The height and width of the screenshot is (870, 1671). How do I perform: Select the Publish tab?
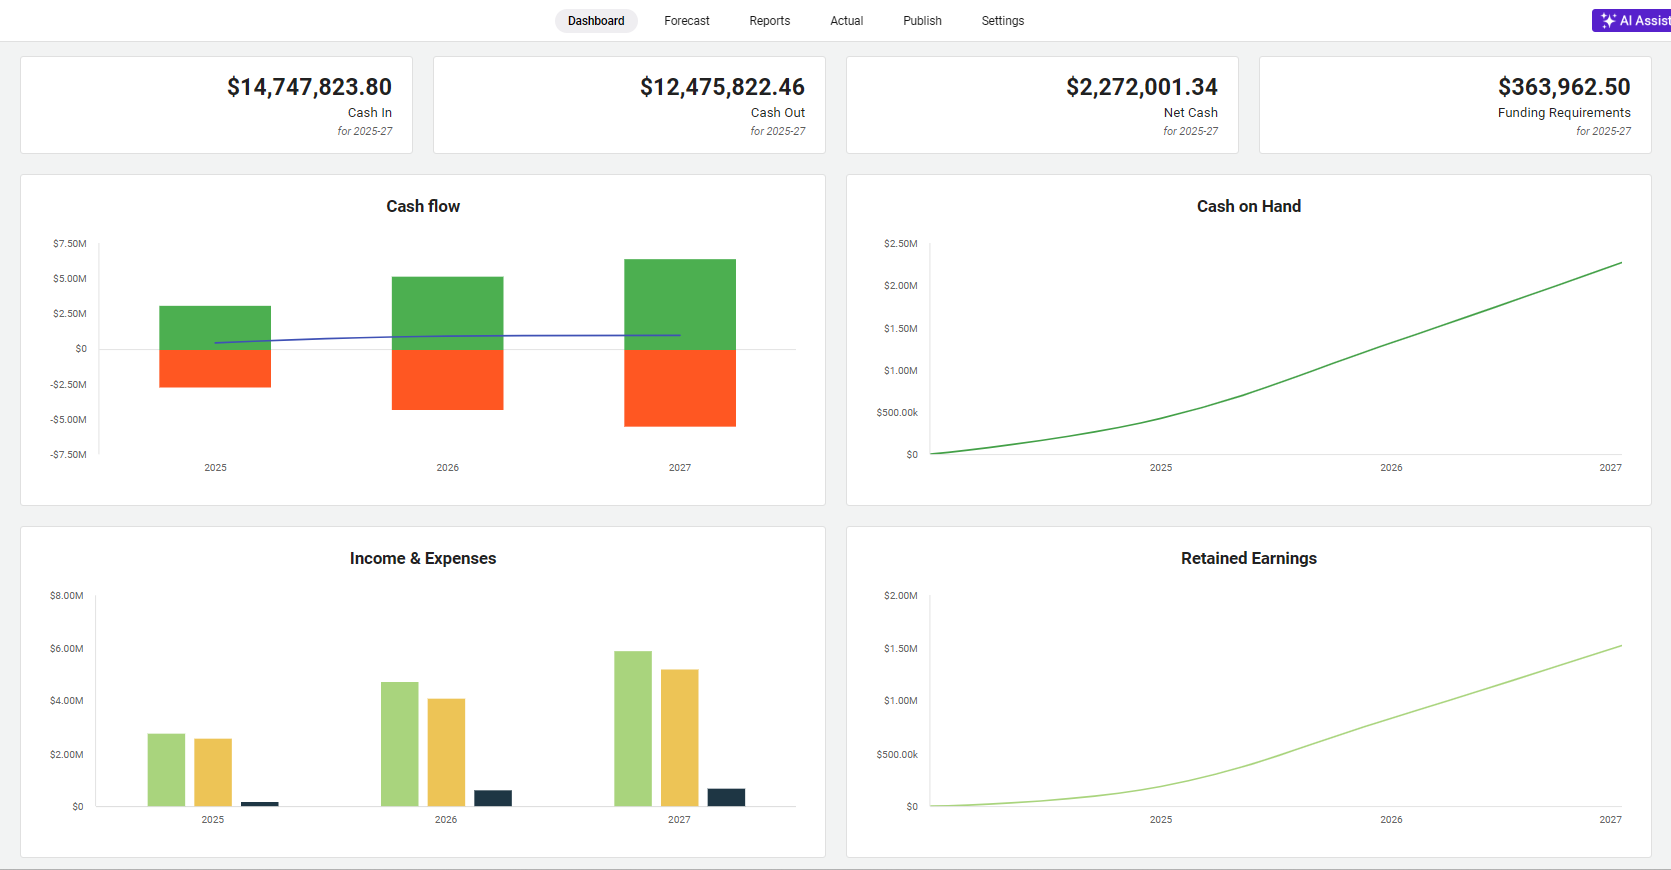pyautogui.click(x=922, y=21)
